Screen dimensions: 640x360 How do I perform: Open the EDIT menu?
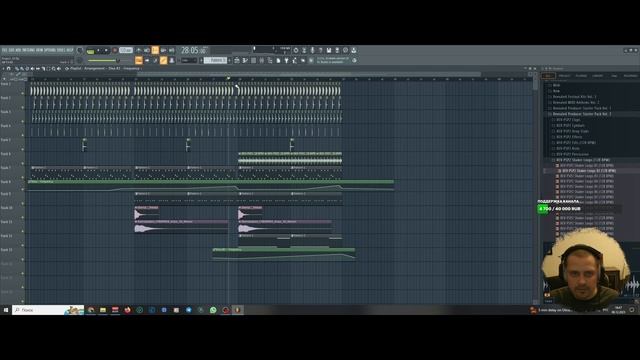click(11, 50)
